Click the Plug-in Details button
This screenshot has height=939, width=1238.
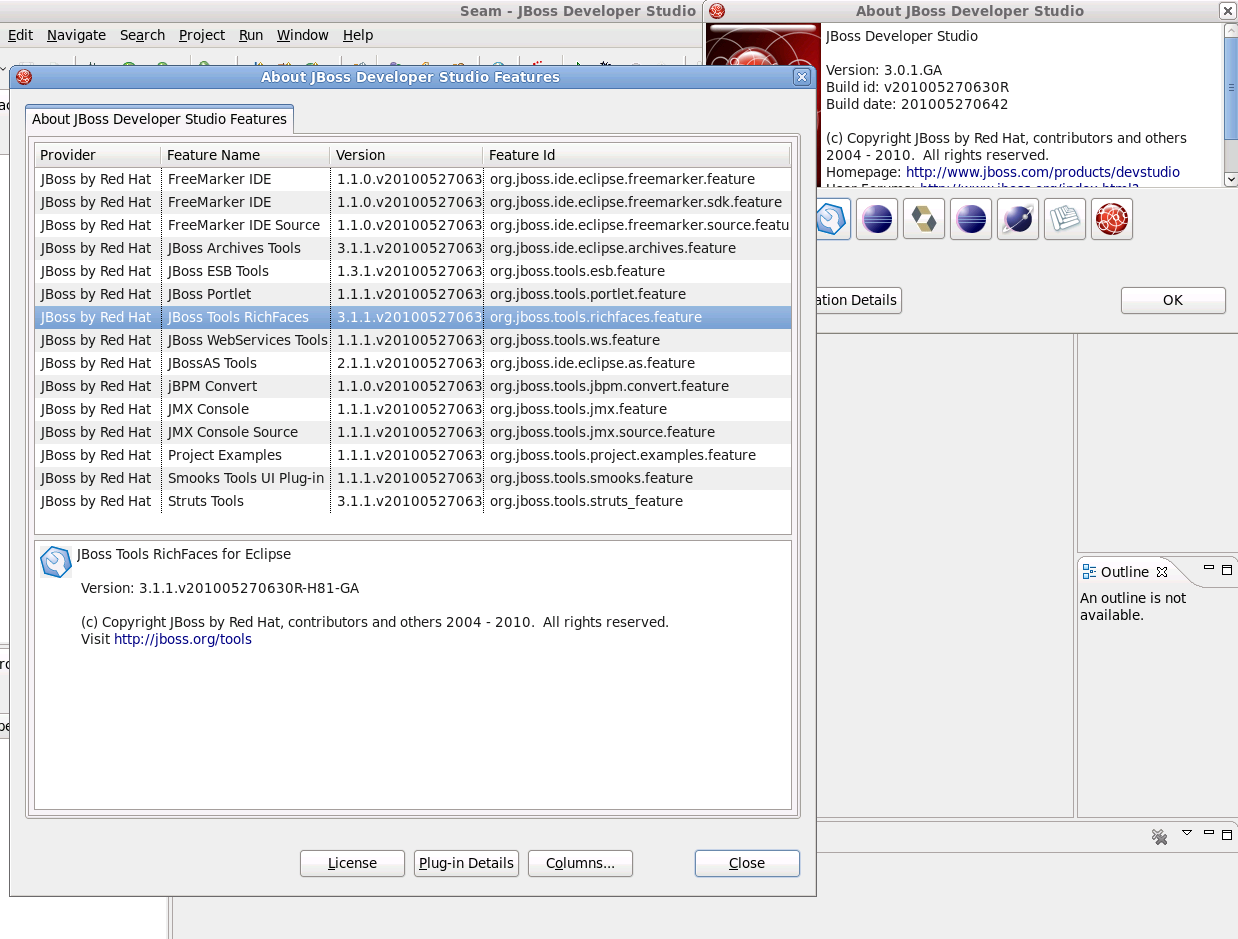click(x=466, y=863)
